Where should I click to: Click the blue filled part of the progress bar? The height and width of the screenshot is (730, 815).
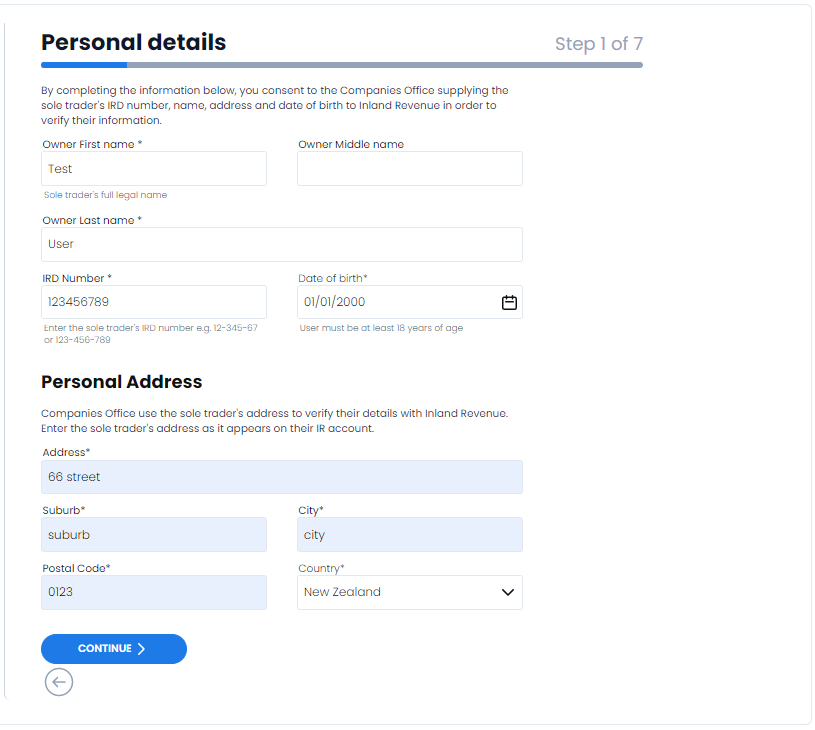pyautogui.click(x=84, y=65)
